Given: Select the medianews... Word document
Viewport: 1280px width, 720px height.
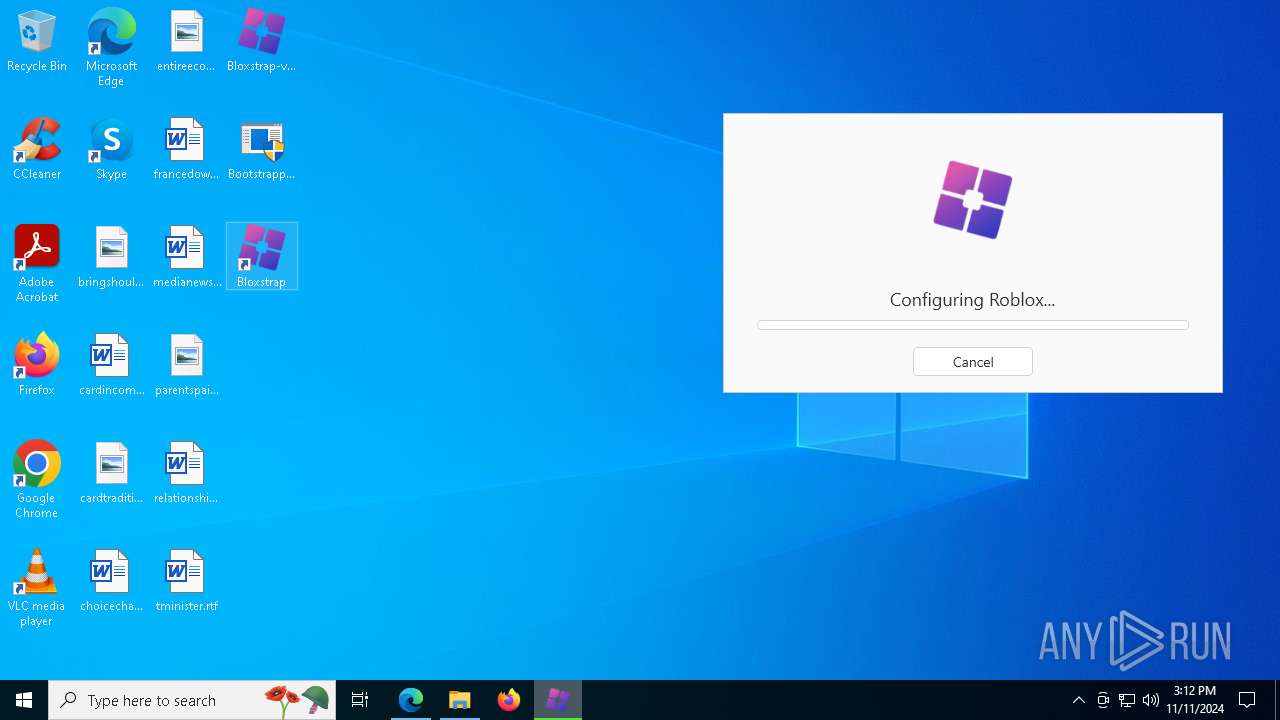Looking at the screenshot, I should [x=186, y=258].
